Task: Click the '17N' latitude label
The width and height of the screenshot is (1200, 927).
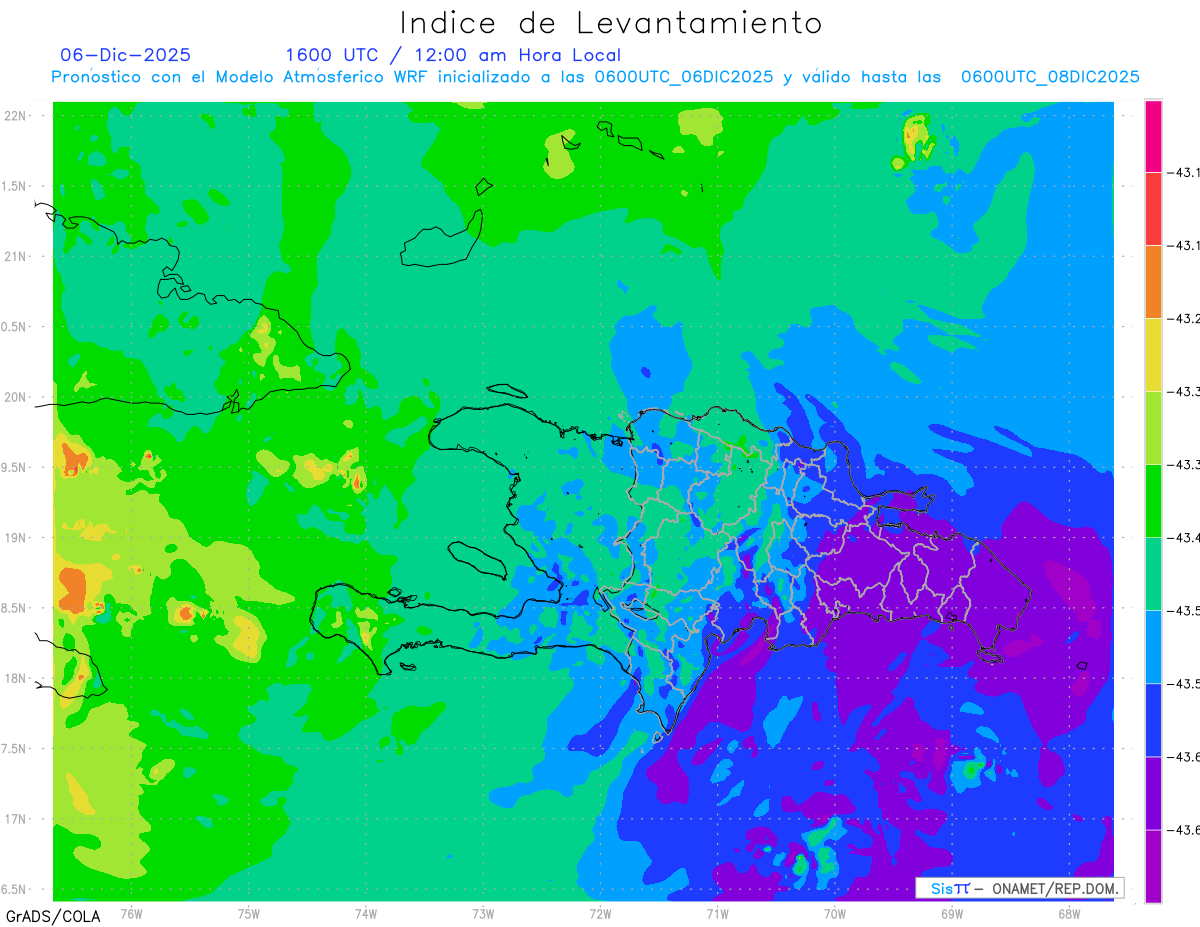Action: 14,819
